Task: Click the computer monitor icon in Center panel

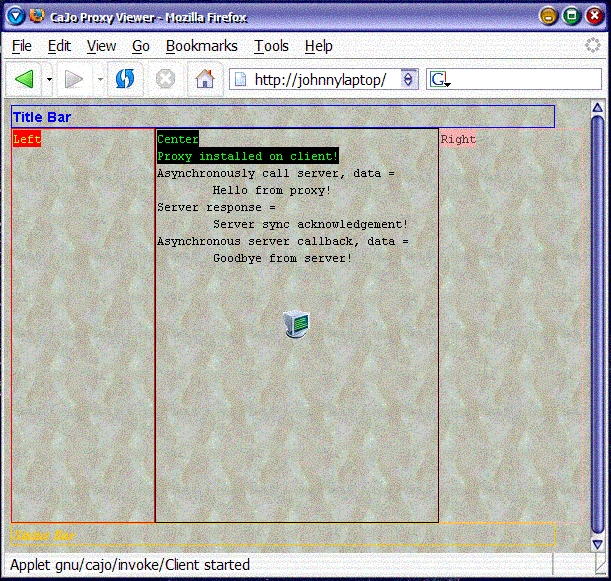Action: [x=296, y=324]
